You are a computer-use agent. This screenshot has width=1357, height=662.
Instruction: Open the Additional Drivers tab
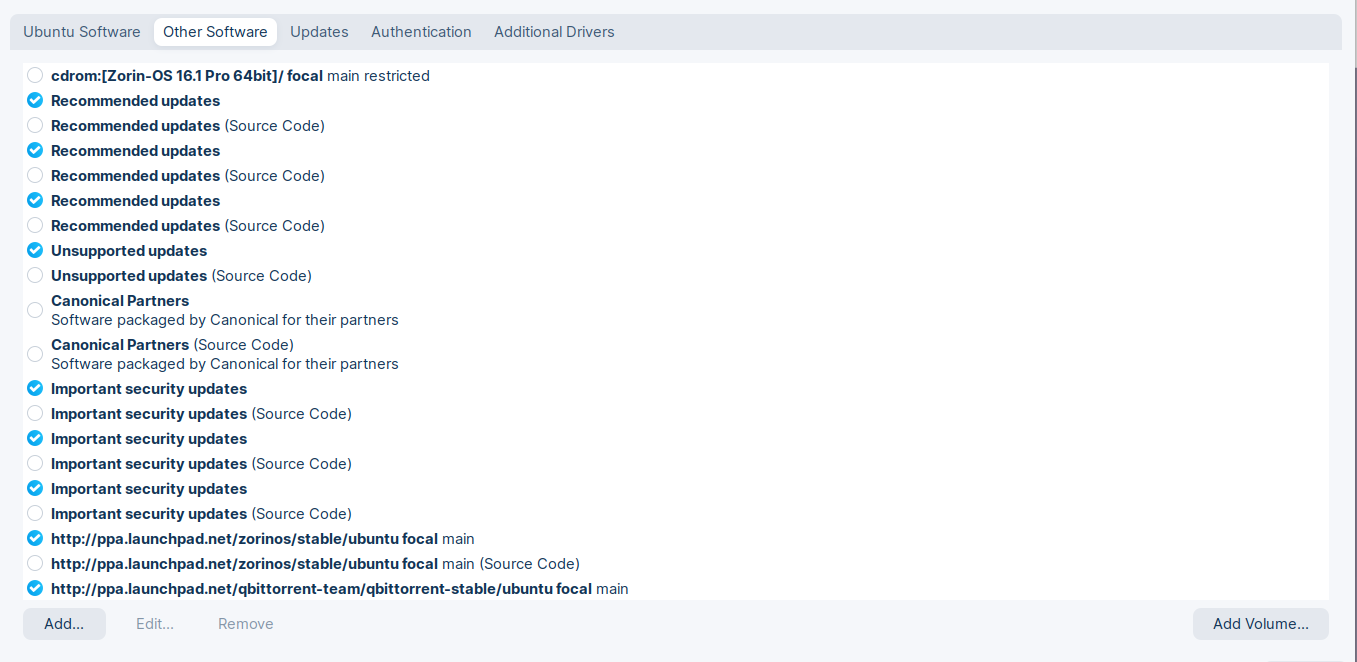pos(554,32)
